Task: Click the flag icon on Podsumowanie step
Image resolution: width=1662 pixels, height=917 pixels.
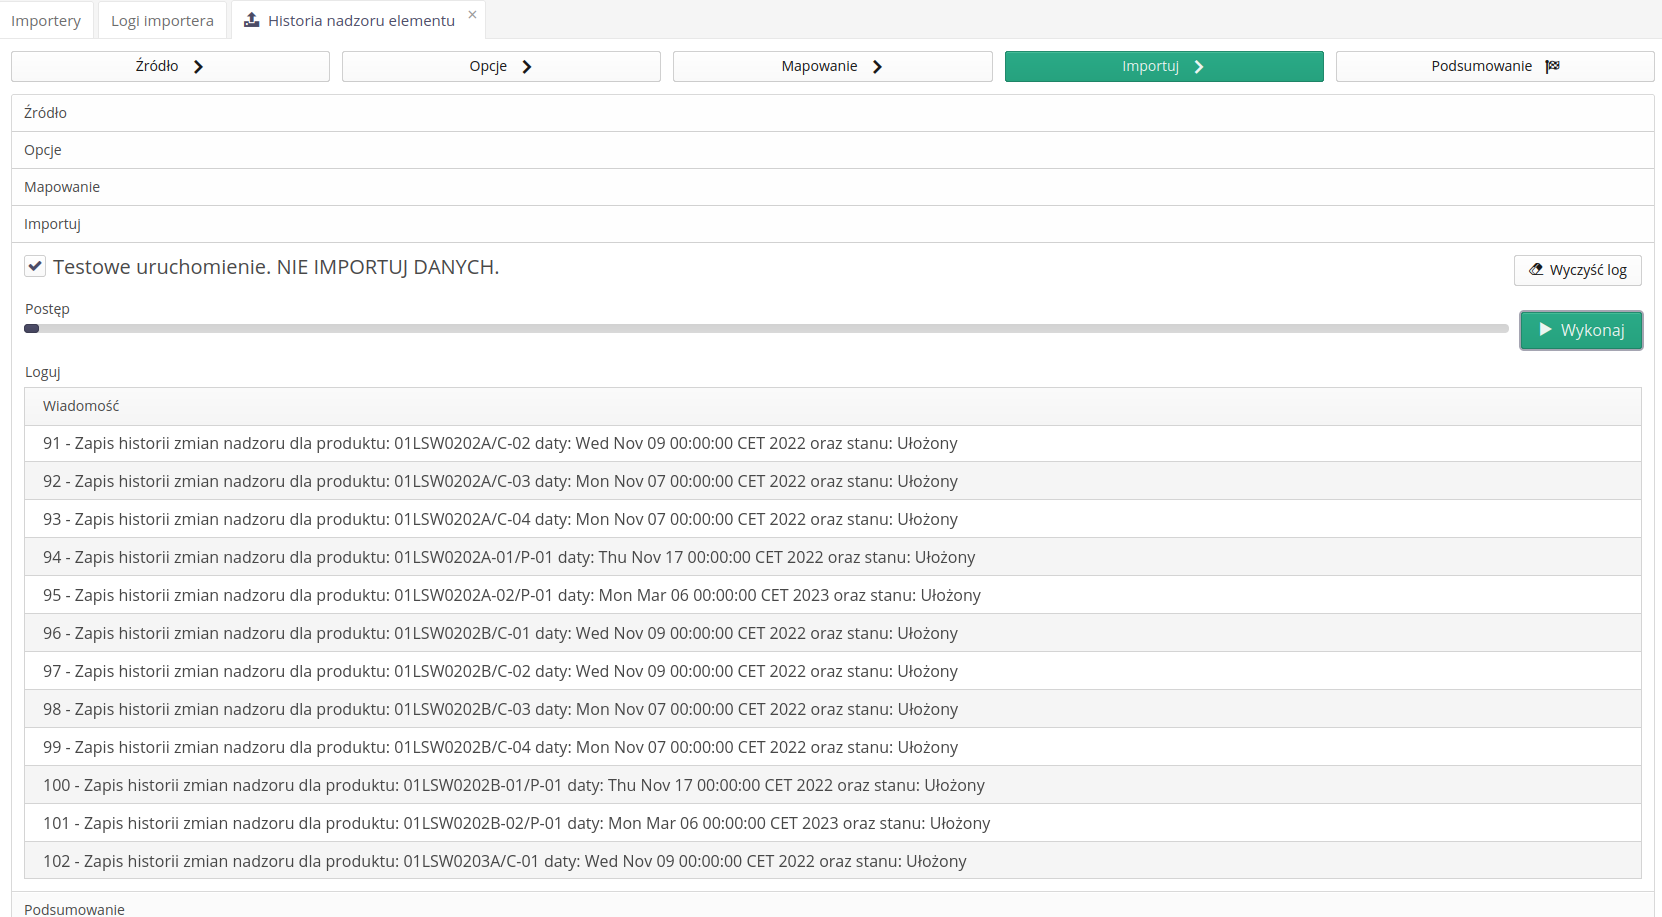Action: click(1553, 65)
